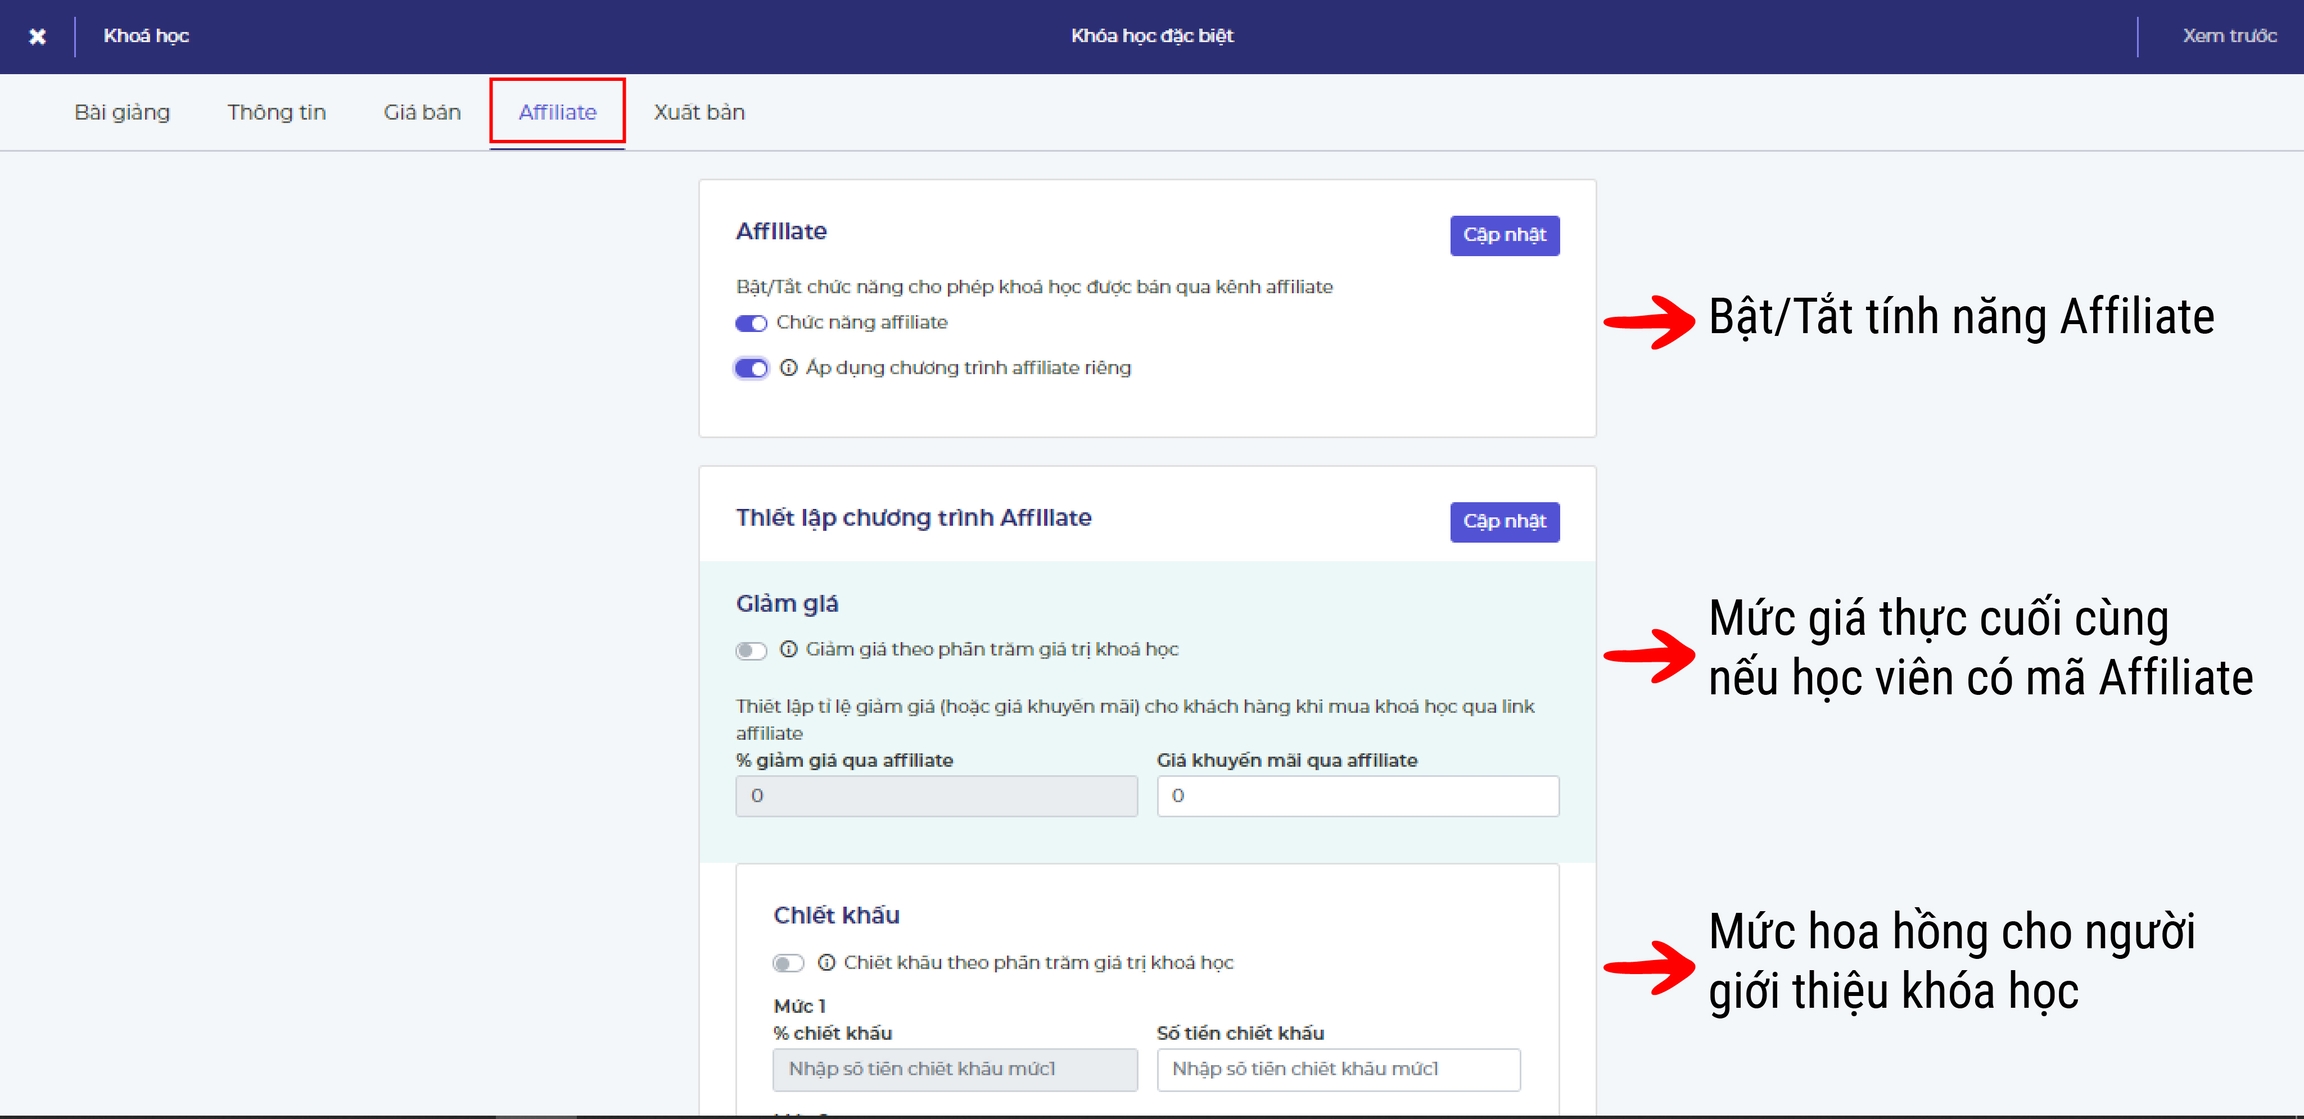Open the Bài giảng tab

[122, 112]
